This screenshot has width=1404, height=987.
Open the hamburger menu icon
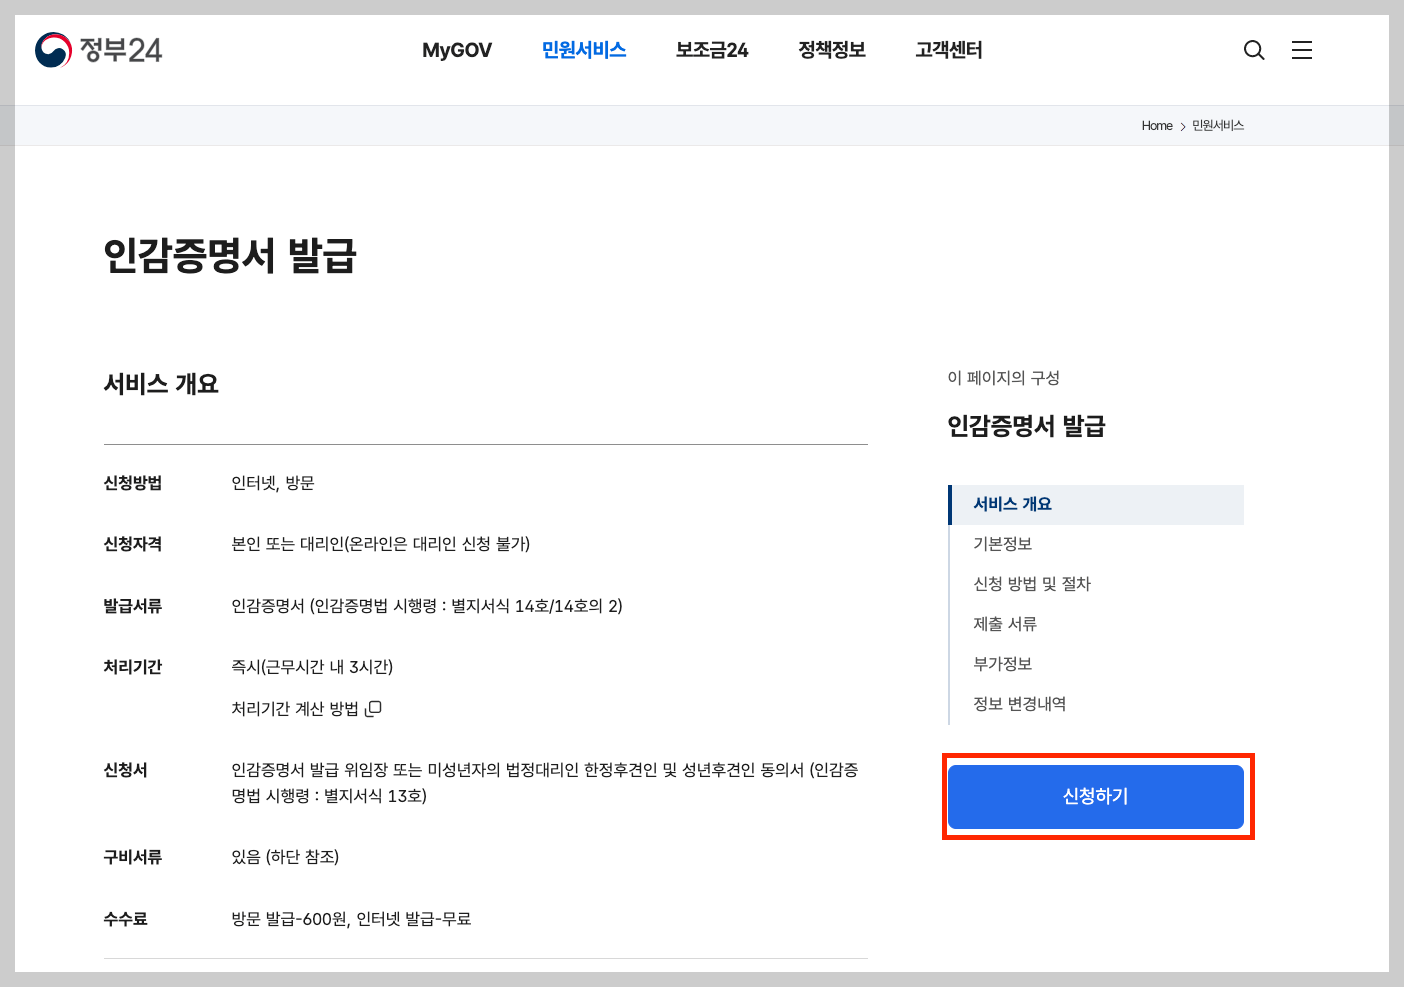click(1301, 49)
